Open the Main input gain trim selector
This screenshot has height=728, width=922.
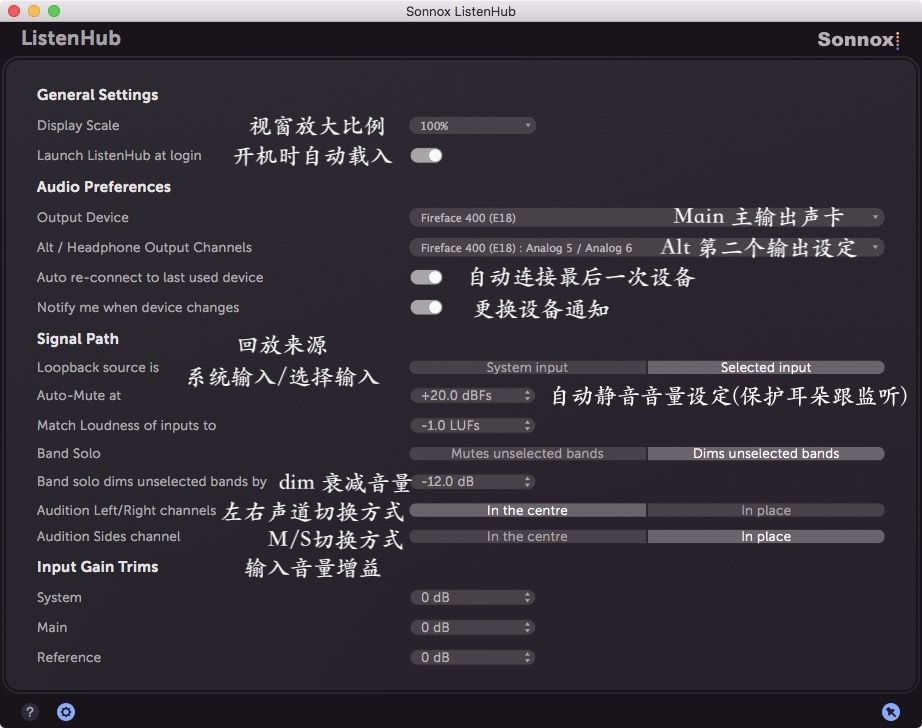[x=473, y=627]
